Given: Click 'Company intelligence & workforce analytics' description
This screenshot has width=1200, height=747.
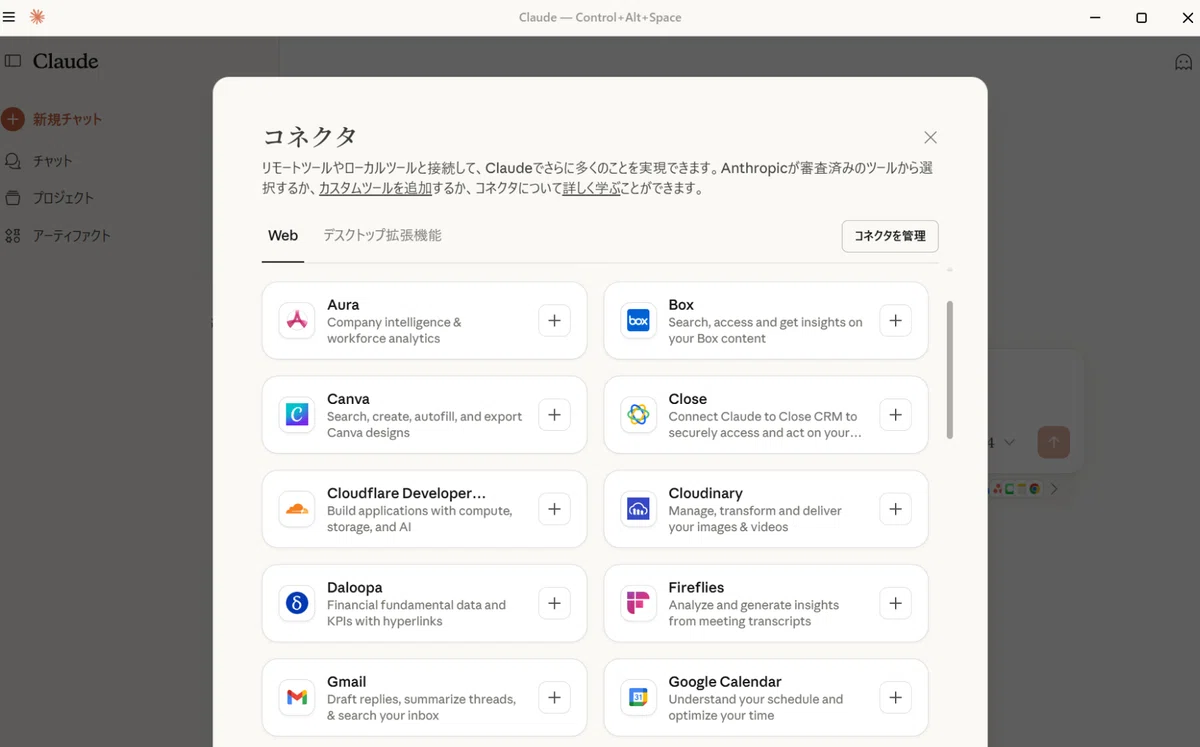Looking at the screenshot, I should point(394,330).
